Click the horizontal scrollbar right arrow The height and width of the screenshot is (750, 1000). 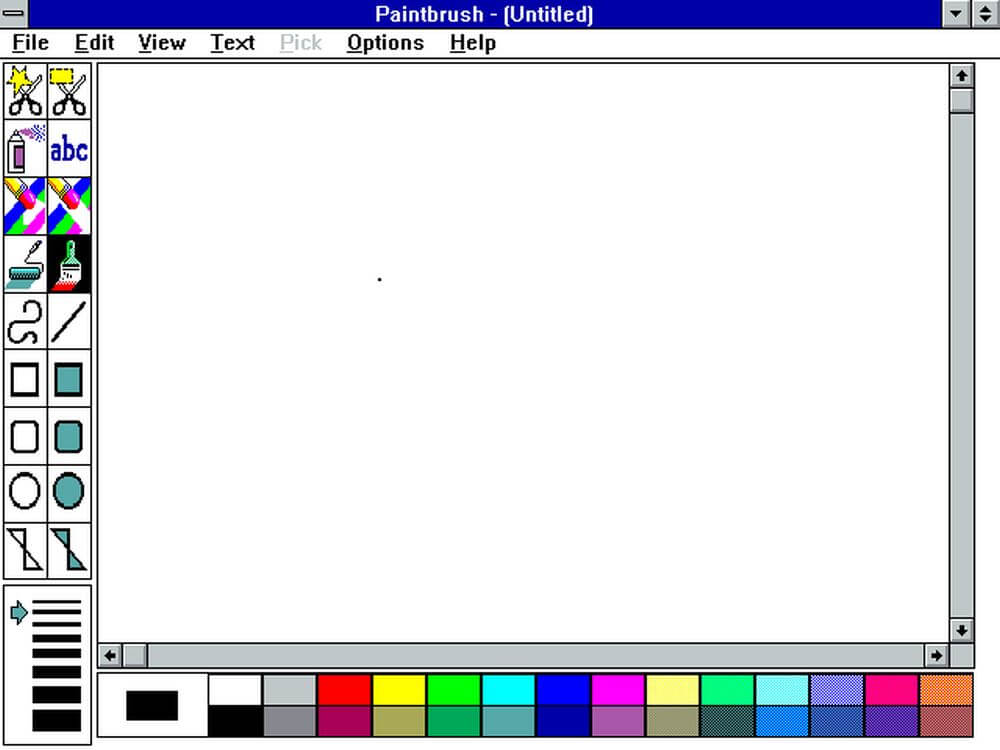pyautogui.click(x=936, y=656)
